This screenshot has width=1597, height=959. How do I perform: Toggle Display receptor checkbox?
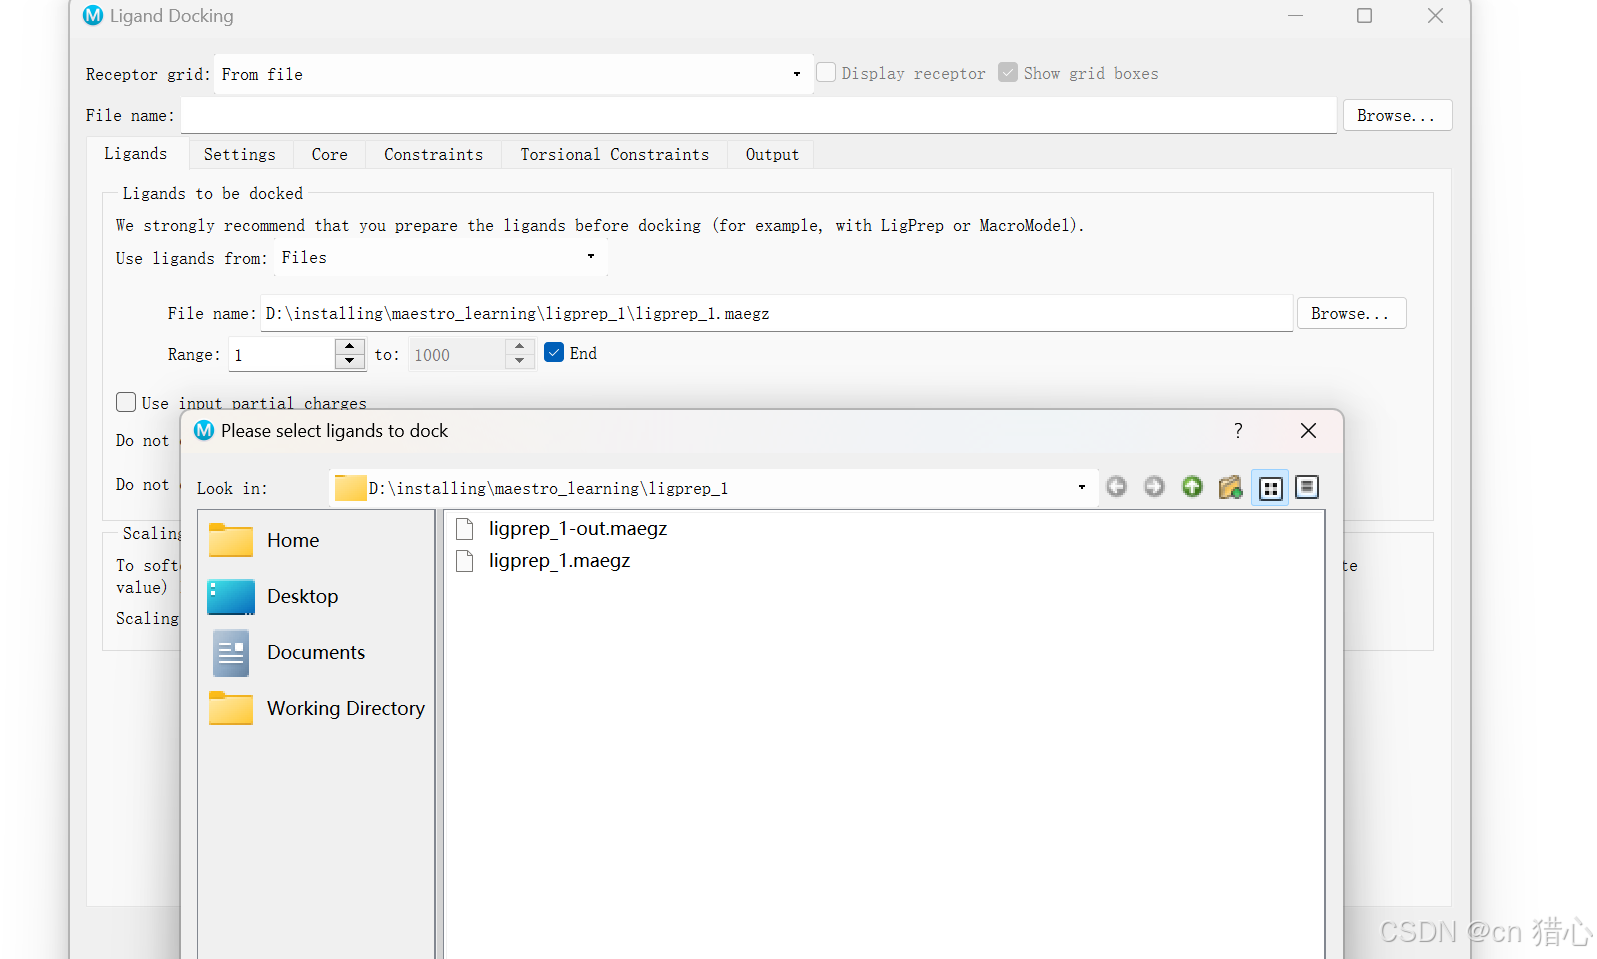(x=826, y=72)
